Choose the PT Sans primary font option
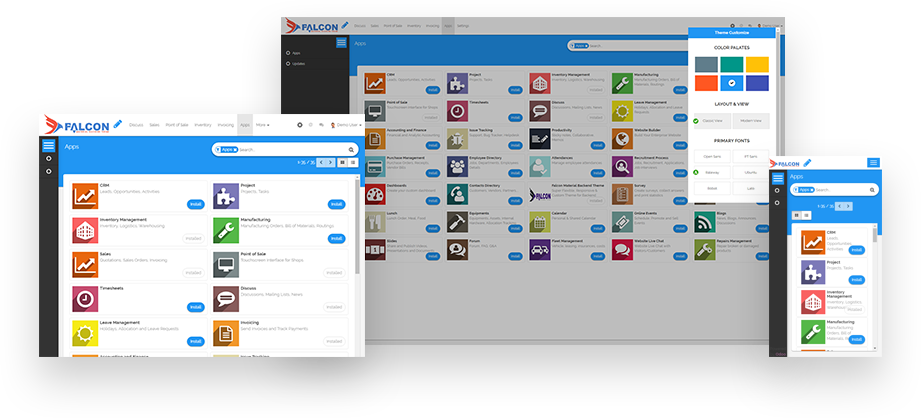This screenshot has height=418, width=921. (751, 156)
